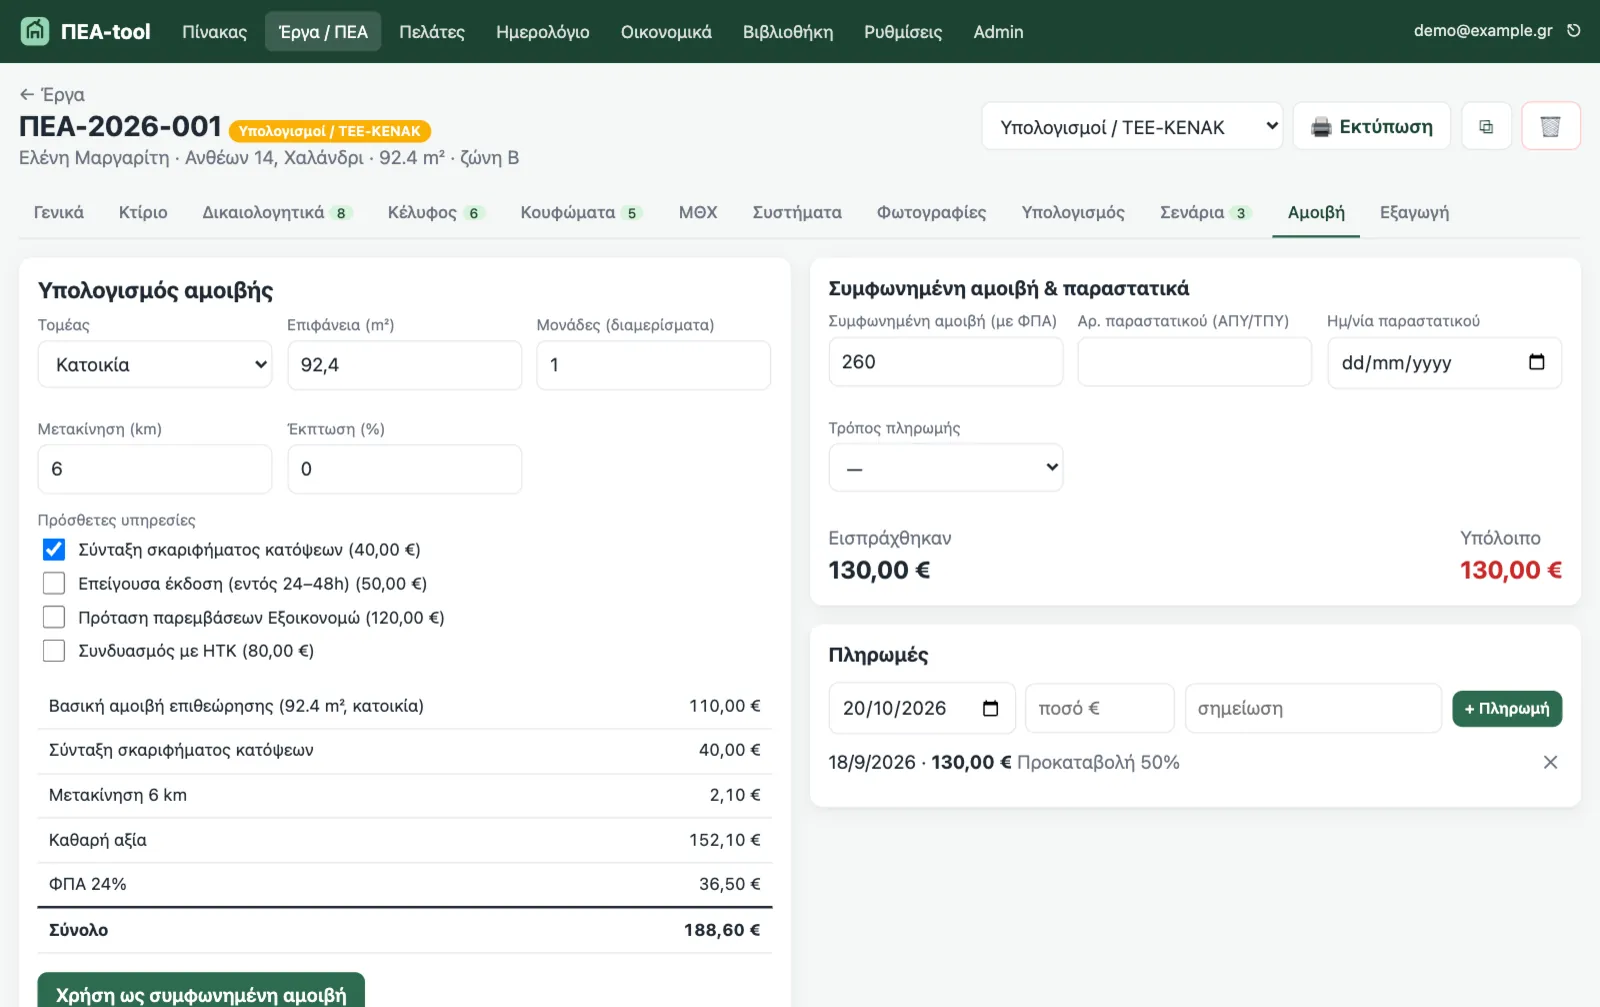The width and height of the screenshot is (1600, 1007).
Task: Open the Κουφώματα tab
Action: pyautogui.click(x=581, y=212)
